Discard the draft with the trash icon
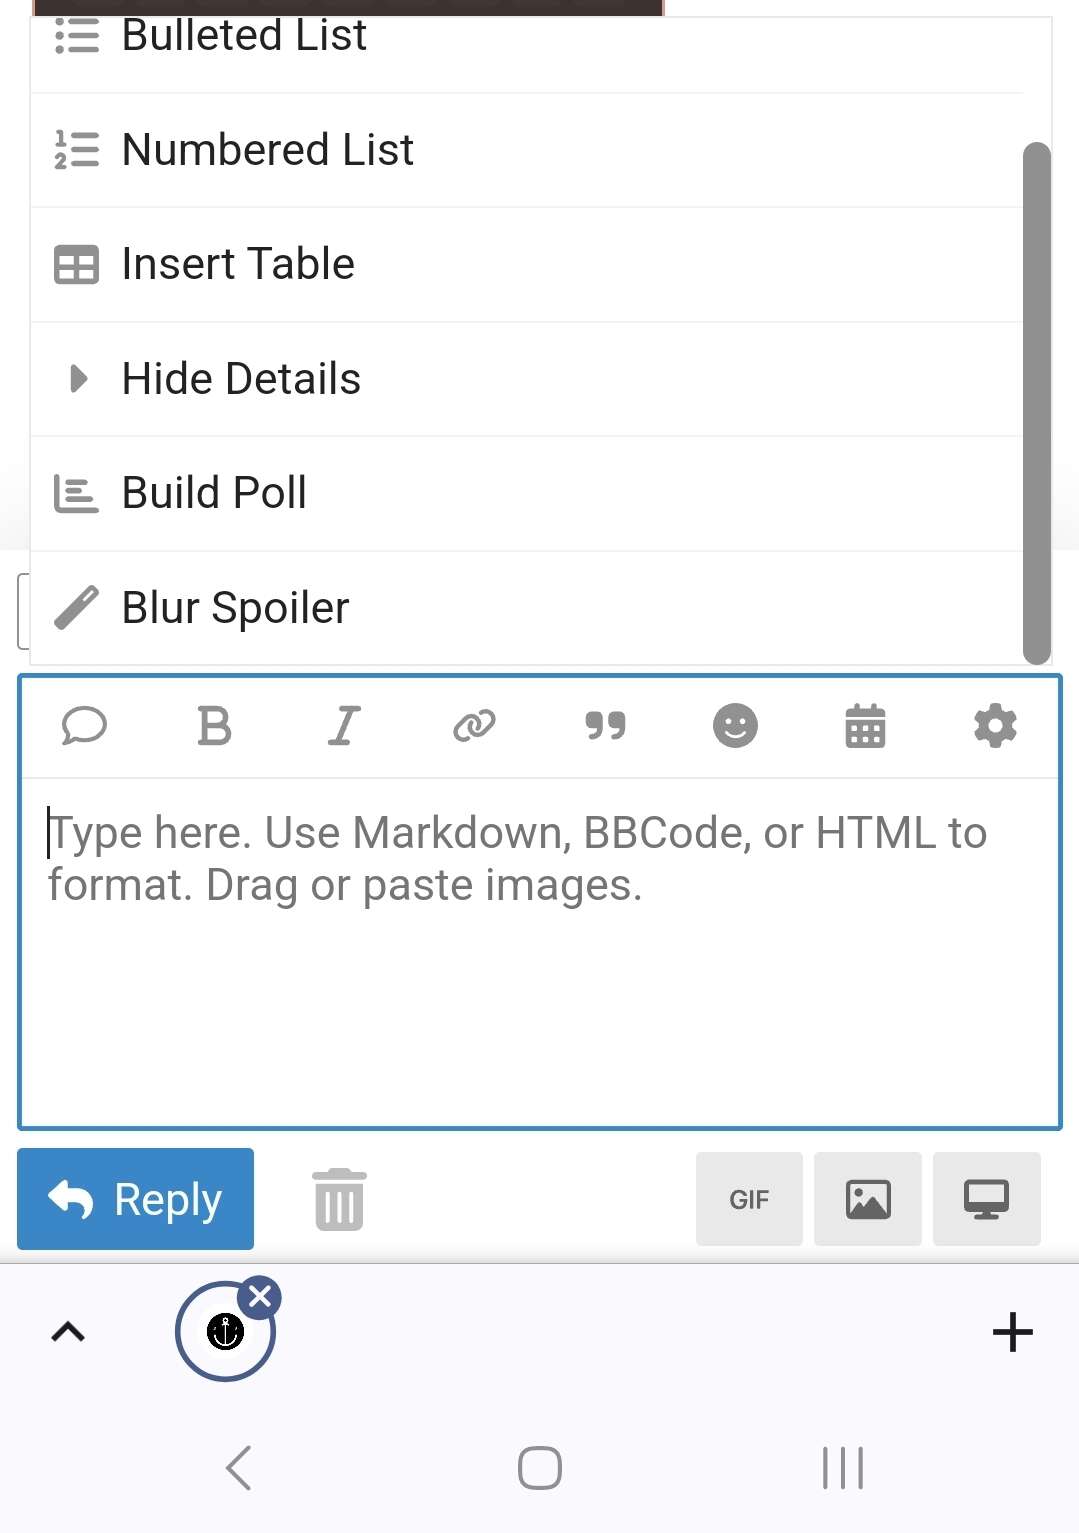 (339, 1199)
